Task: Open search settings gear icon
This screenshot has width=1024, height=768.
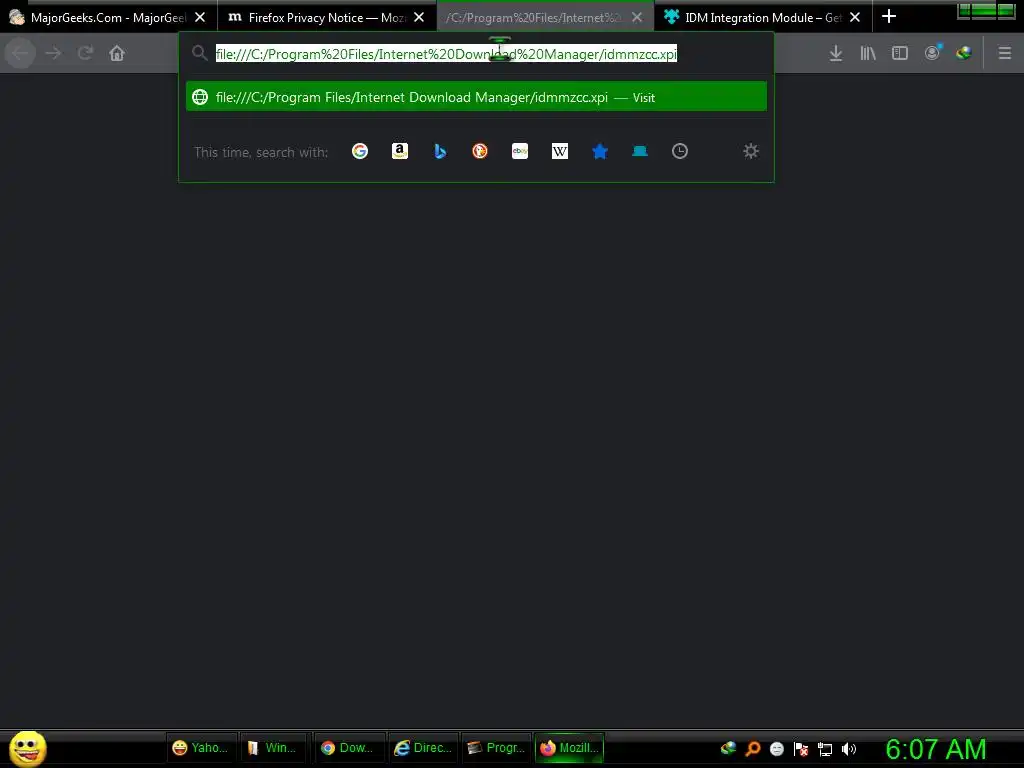Action: [751, 152]
